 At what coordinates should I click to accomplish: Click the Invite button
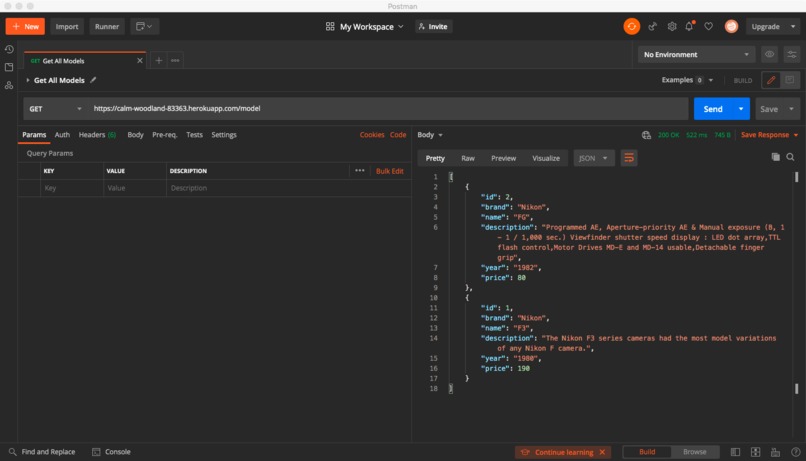[433, 26]
